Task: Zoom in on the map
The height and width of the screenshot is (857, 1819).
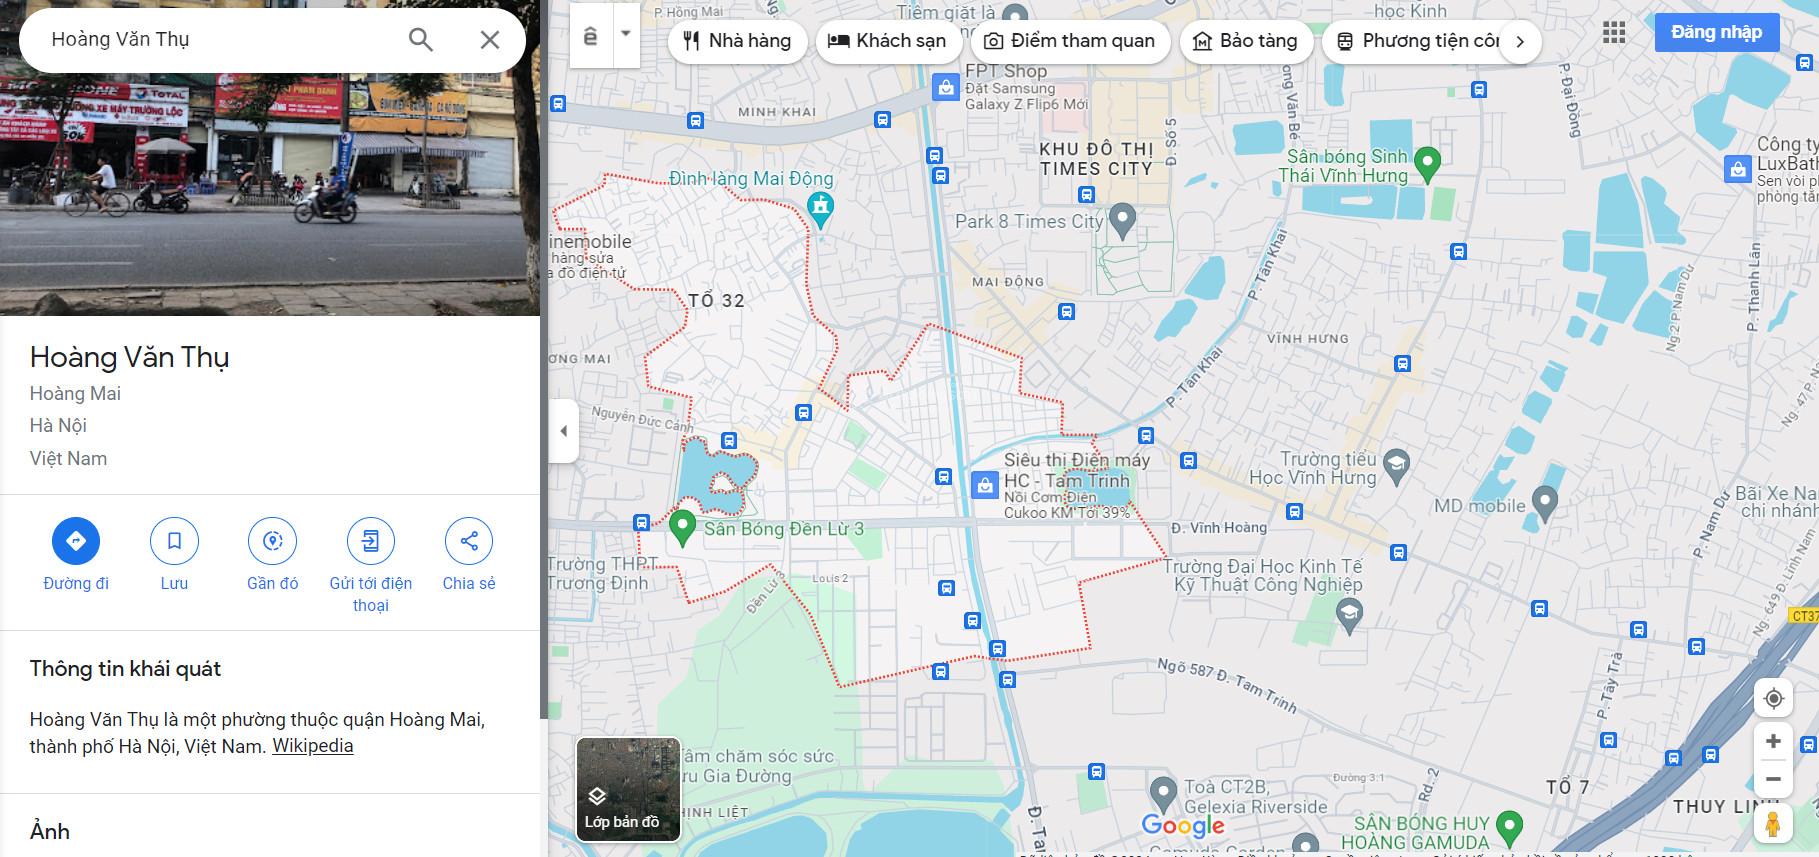Action: (1773, 741)
